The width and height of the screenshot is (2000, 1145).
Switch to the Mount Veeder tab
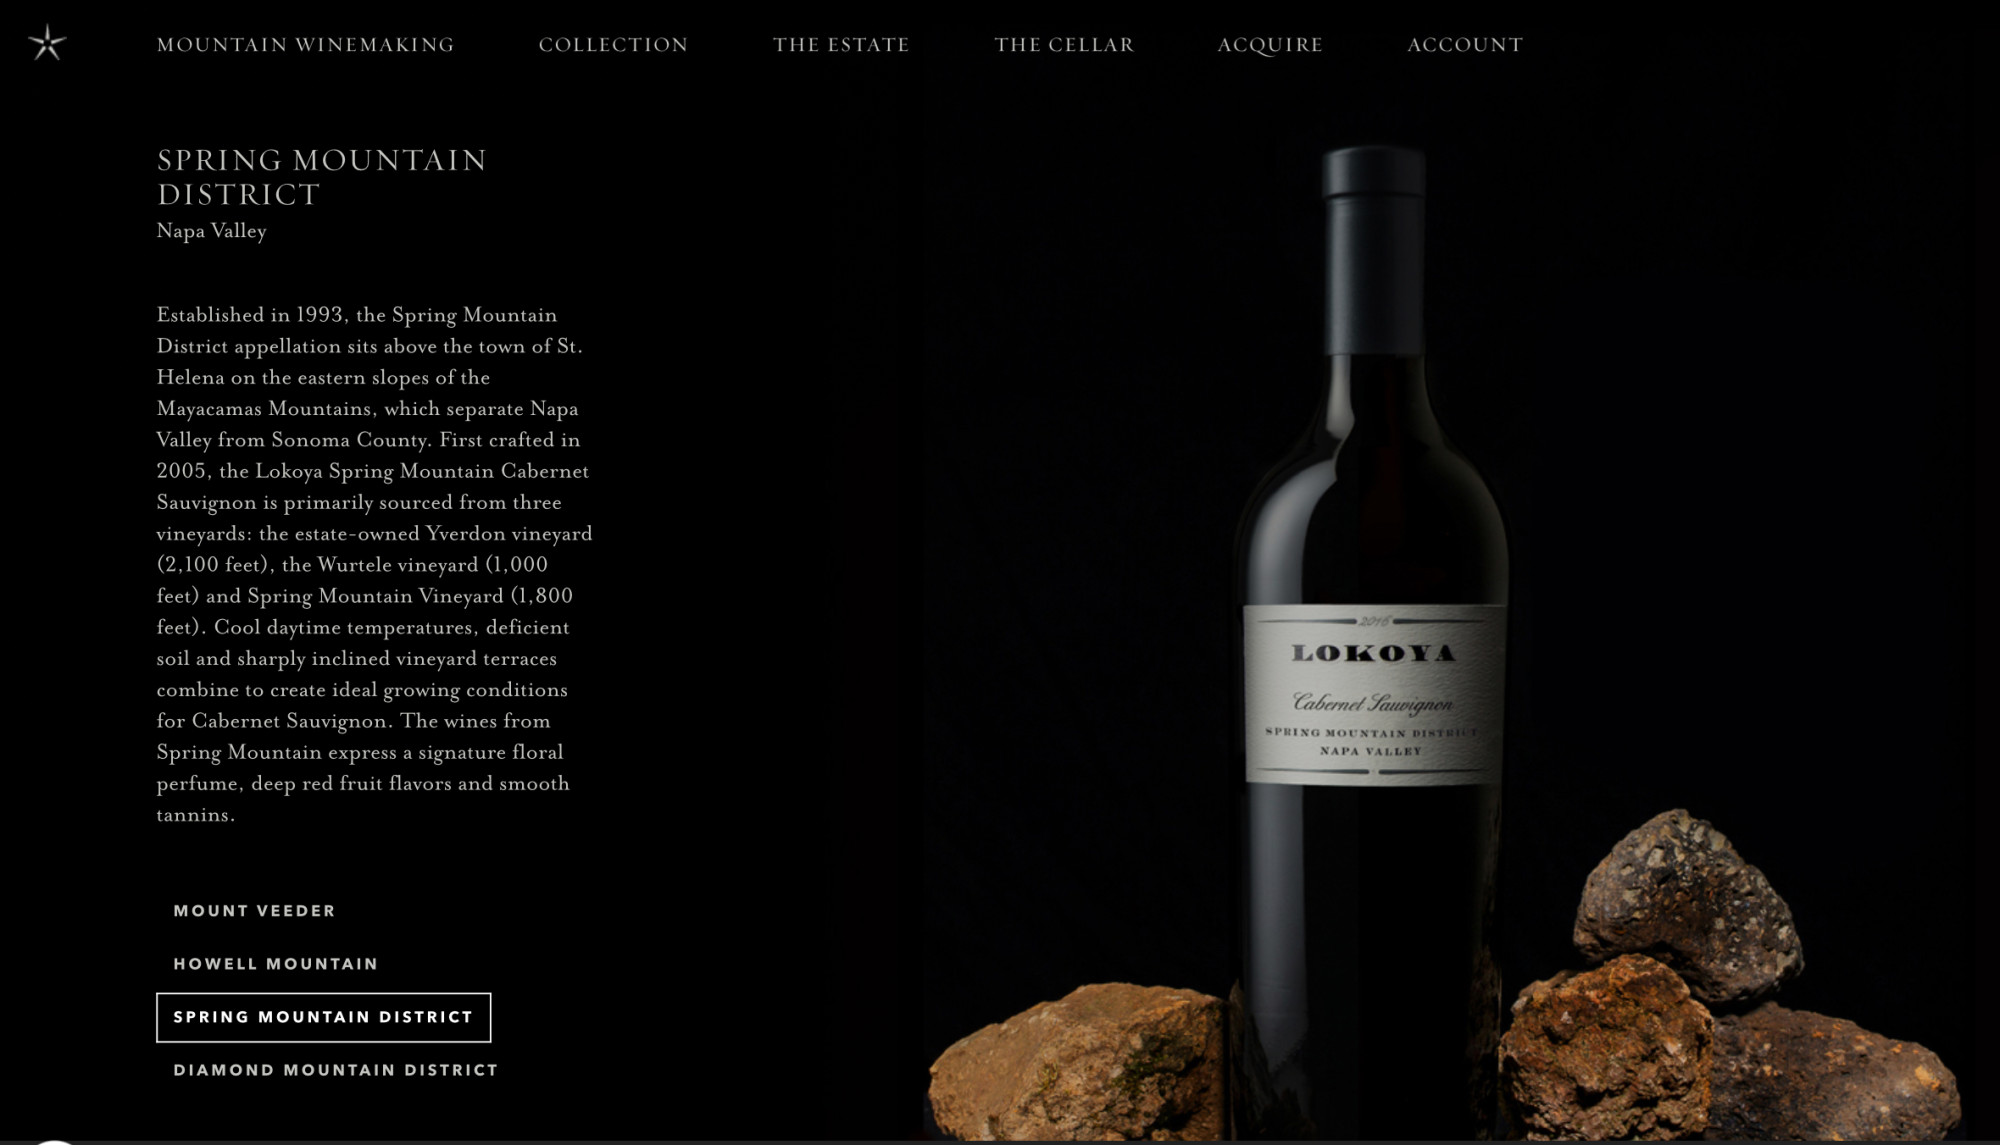255,911
